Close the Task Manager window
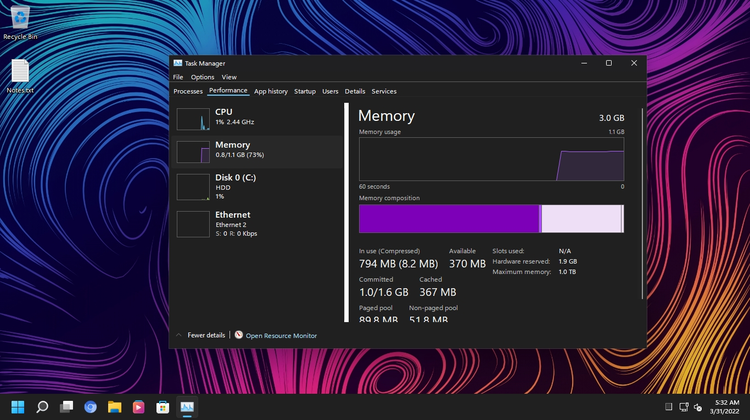Screen dimensions: 750x420 (x=634, y=63)
